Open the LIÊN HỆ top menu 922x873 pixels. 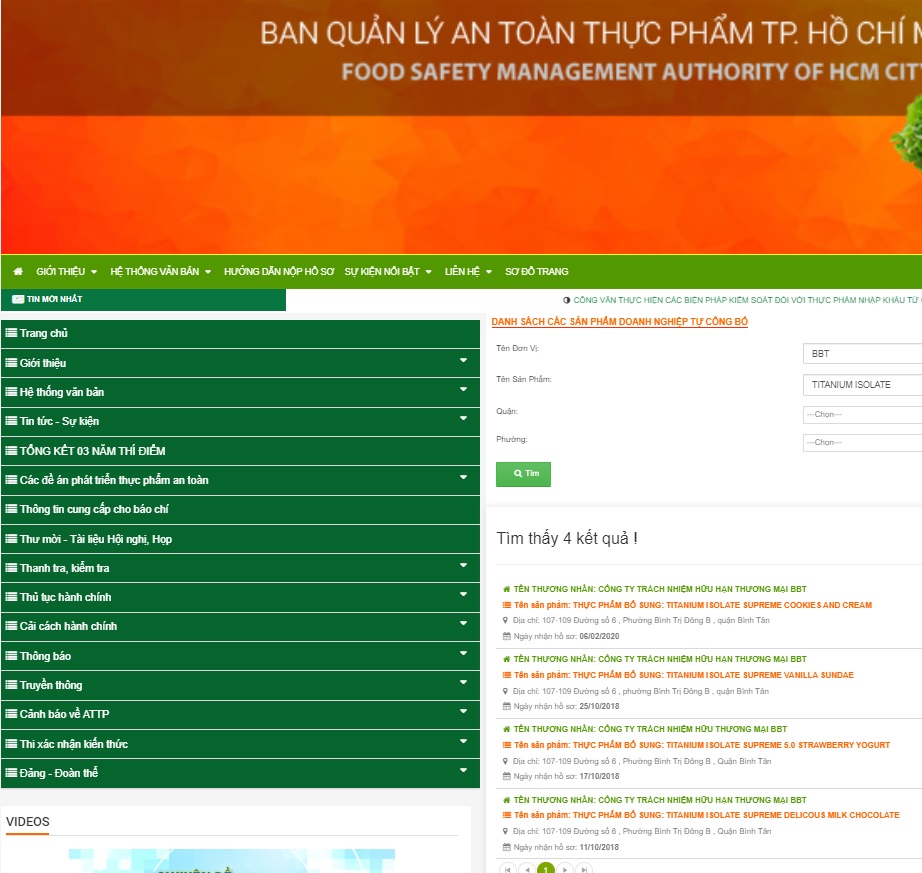(x=468, y=272)
